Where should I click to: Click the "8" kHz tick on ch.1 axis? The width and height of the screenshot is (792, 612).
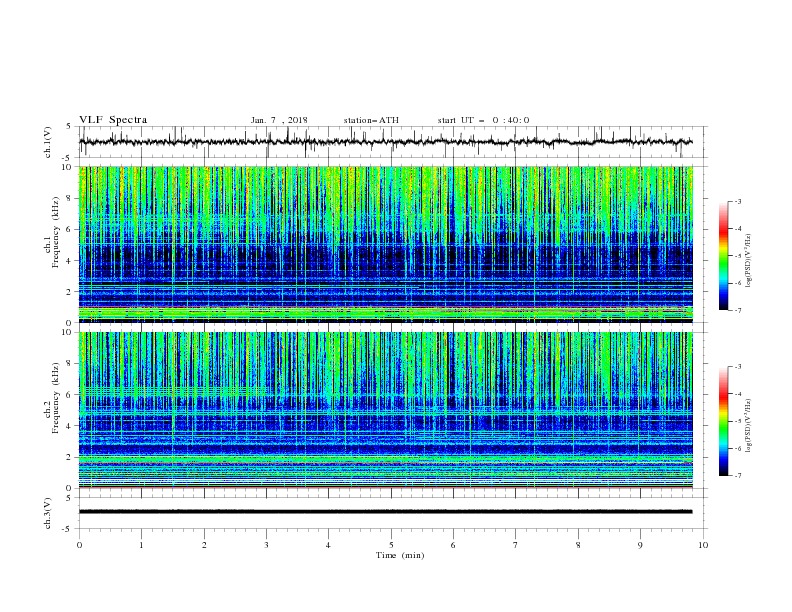point(70,198)
